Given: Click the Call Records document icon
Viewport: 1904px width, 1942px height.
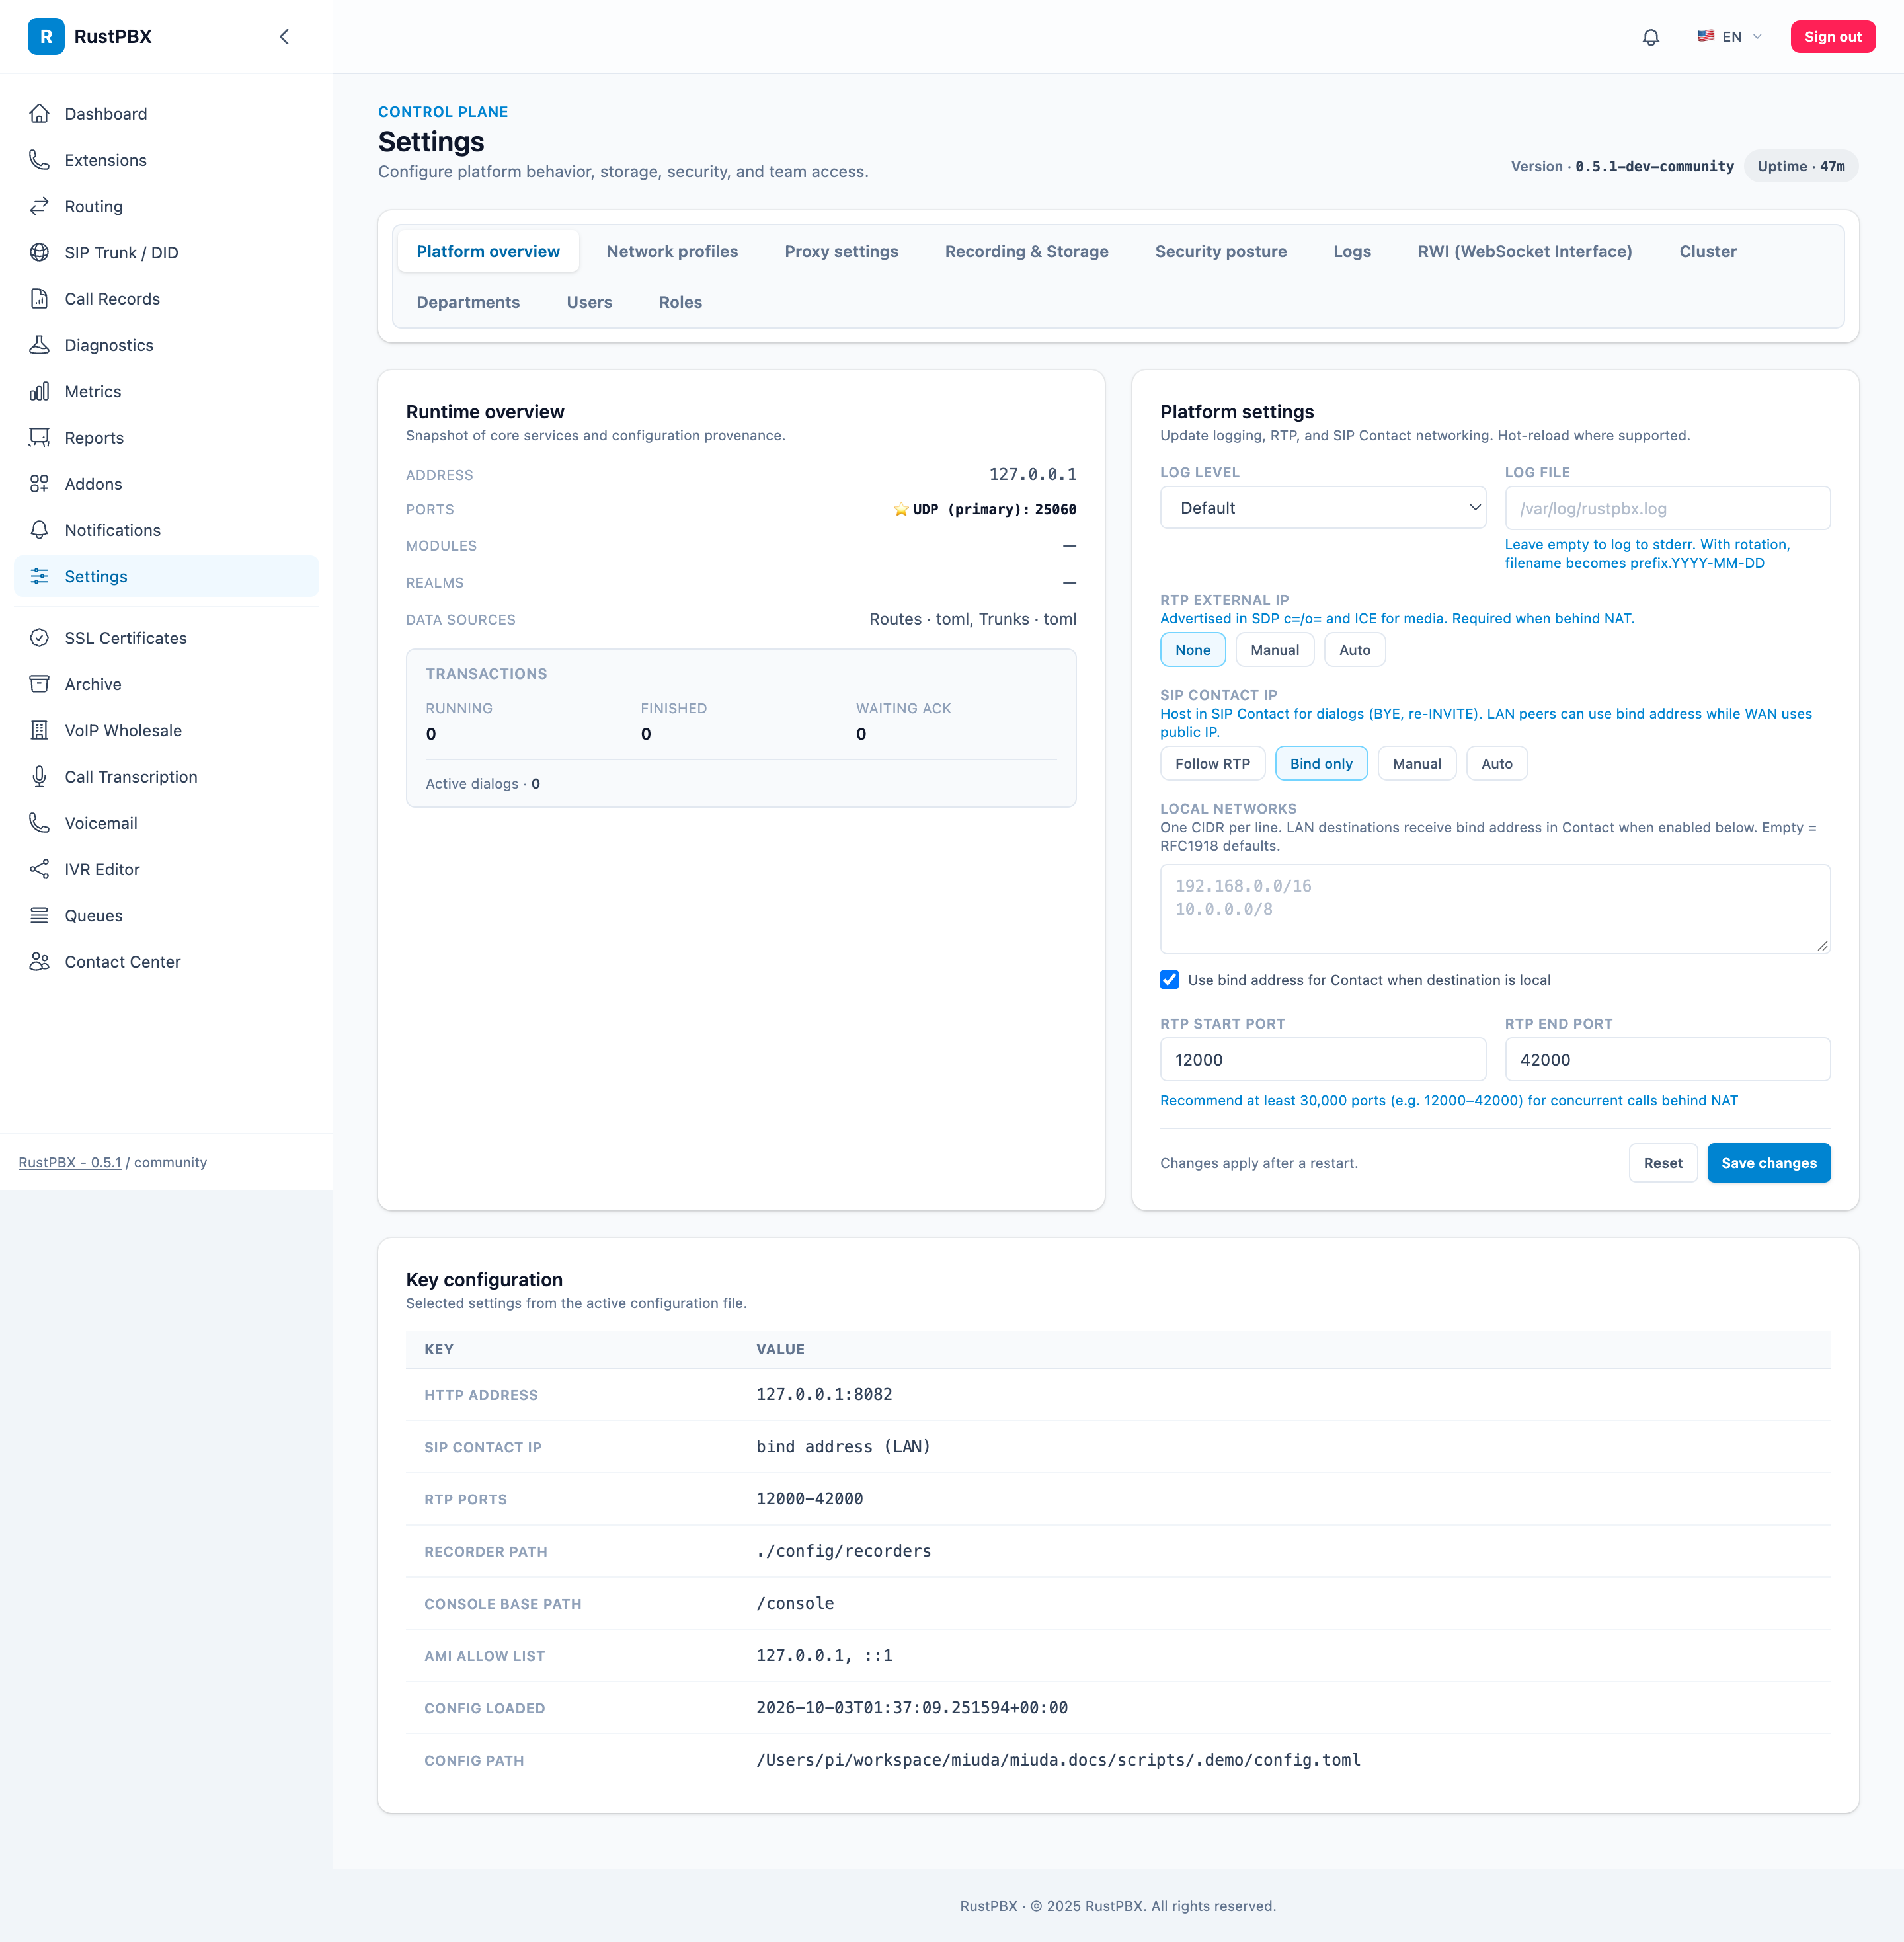Looking at the screenshot, I should coord(39,299).
